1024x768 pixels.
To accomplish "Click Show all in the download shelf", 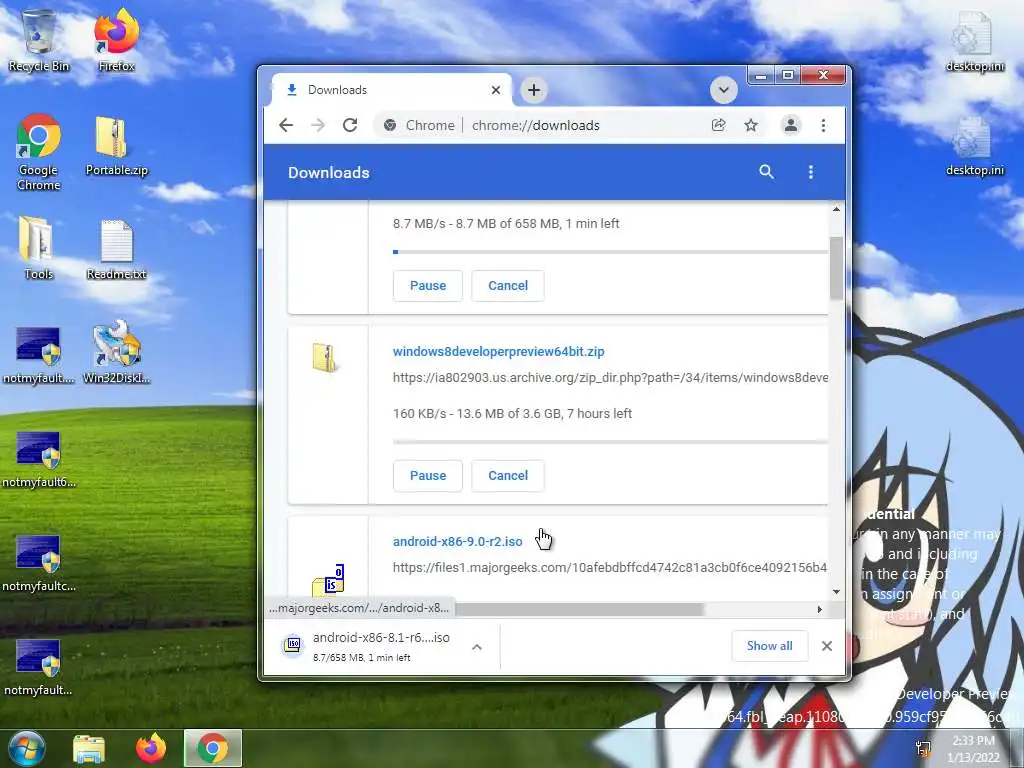I will [769, 646].
